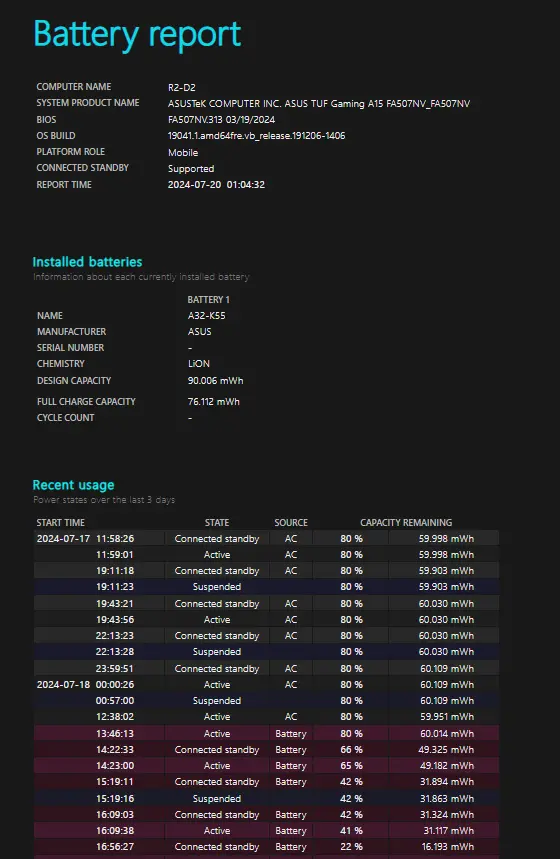The height and width of the screenshot is (859, 560).
Task: Select battery name A32-K55
Action: (207, 316)
